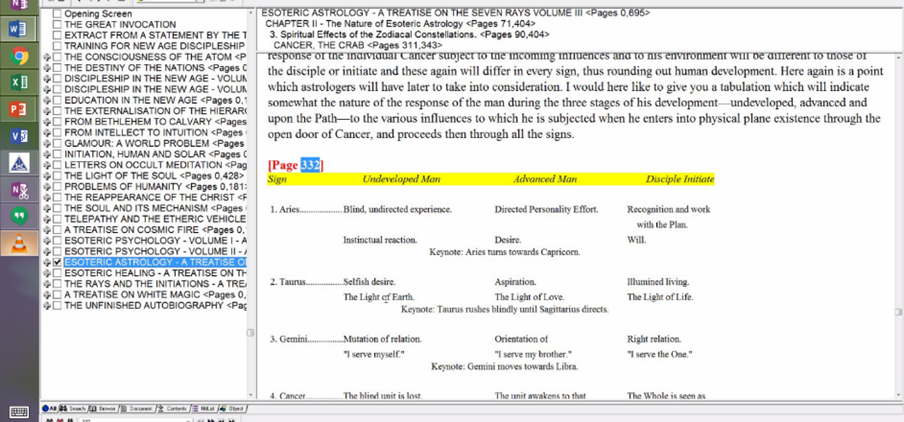Open Hangouts from the taskbar
The width and height of the screenshot is (904, 422).
(x=19, y=216)
